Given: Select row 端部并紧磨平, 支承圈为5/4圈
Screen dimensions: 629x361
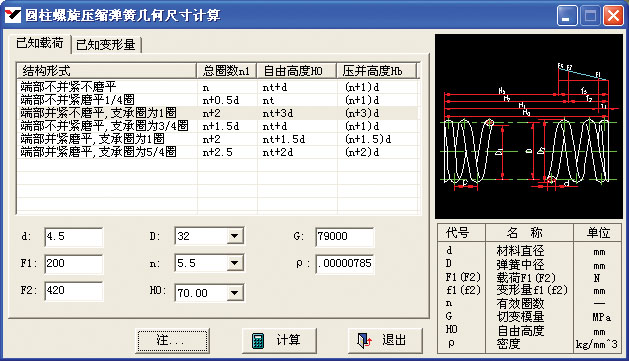Looking at the screenshot, I should [x=218, y=152].
